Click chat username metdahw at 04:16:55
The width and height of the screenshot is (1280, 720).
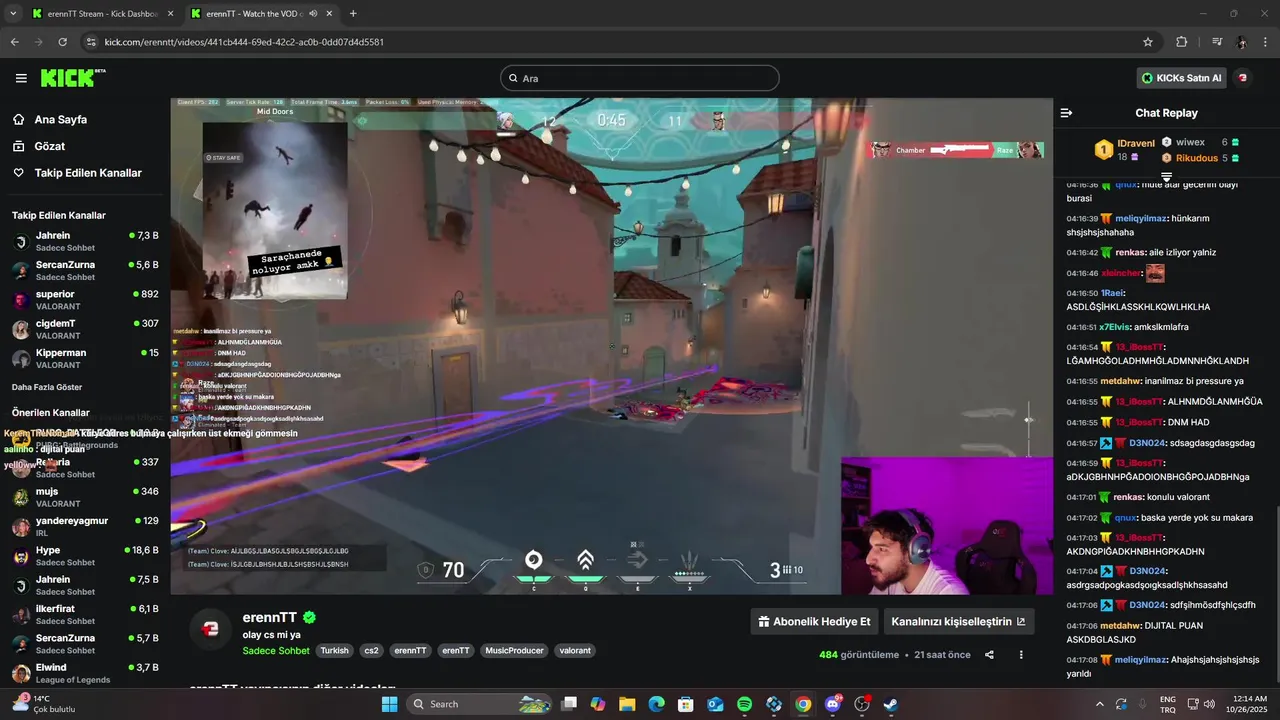pyautogui.click(x=1120, y=381)
